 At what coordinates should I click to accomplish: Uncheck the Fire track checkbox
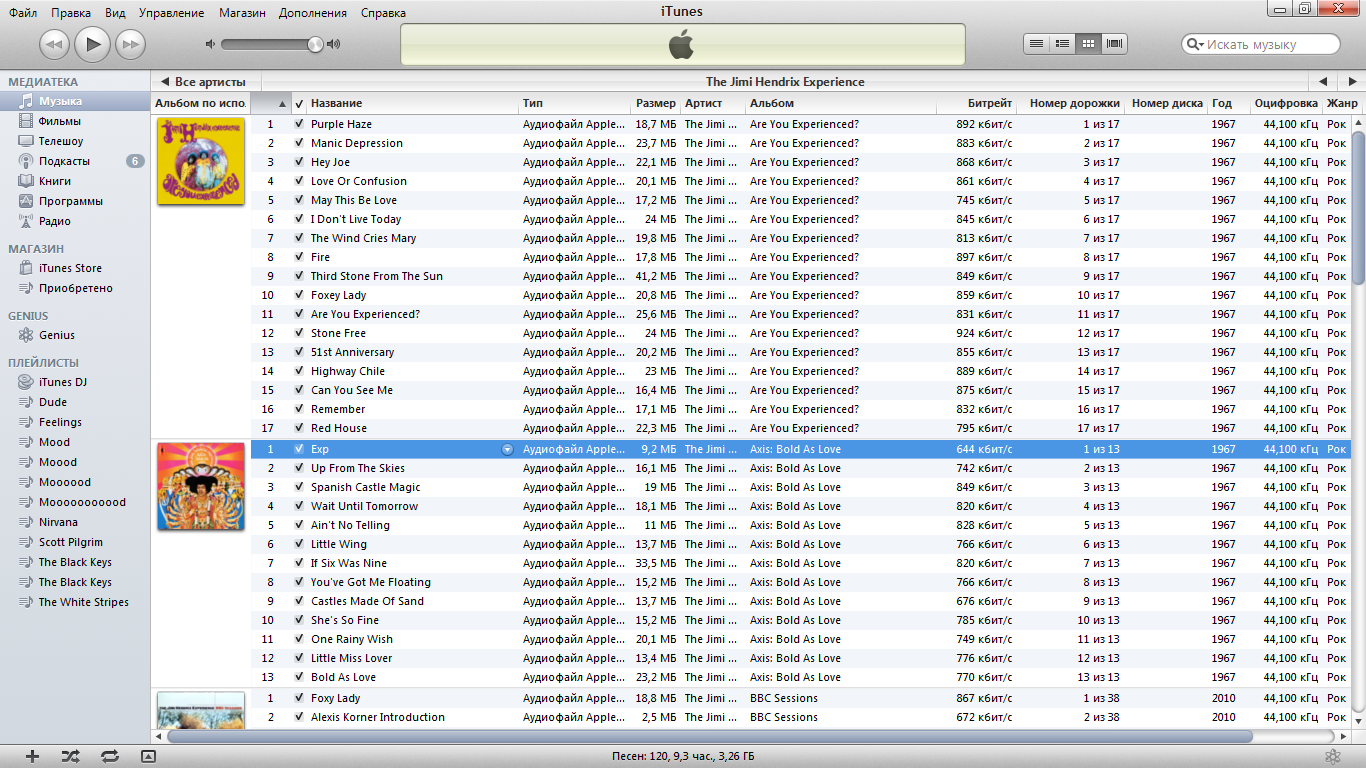[299, 257]
